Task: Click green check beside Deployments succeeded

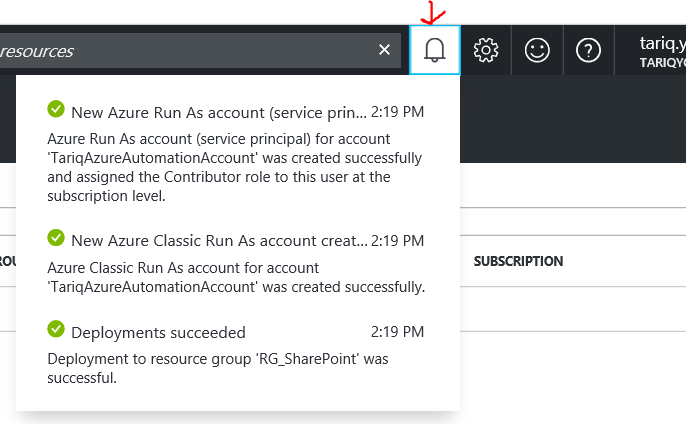Action: point(56,329)
